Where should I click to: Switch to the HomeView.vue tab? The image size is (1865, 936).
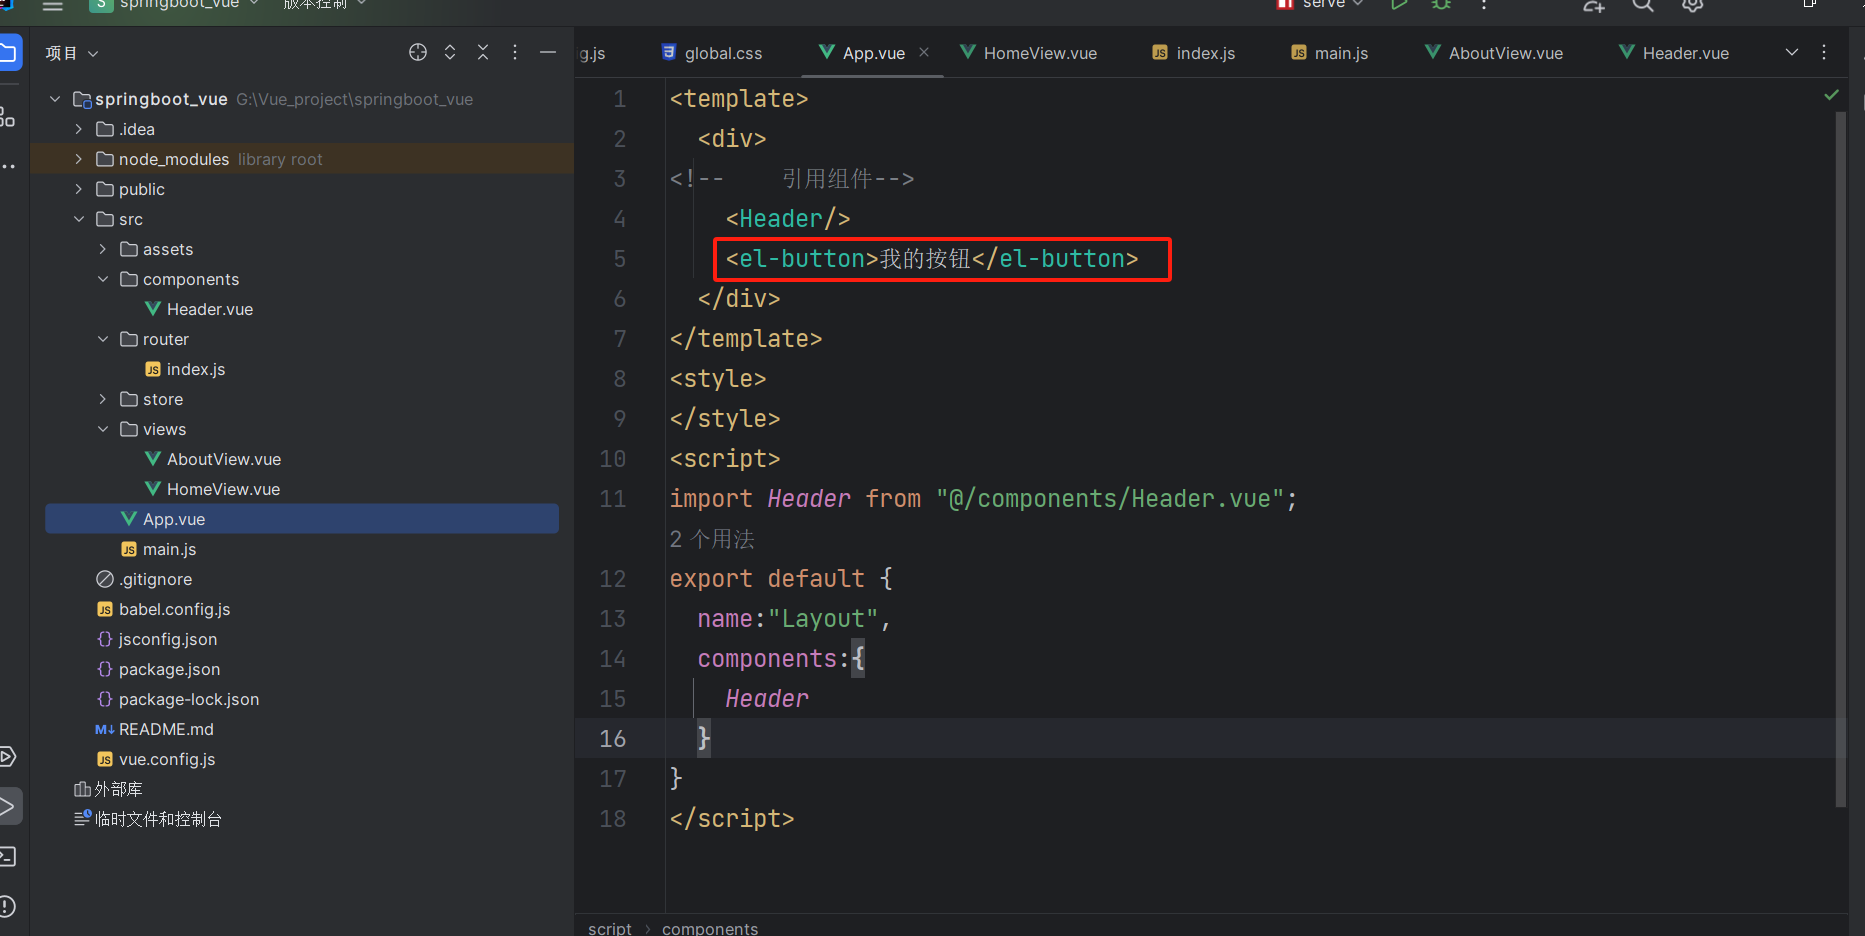(x=1029, y=53)
